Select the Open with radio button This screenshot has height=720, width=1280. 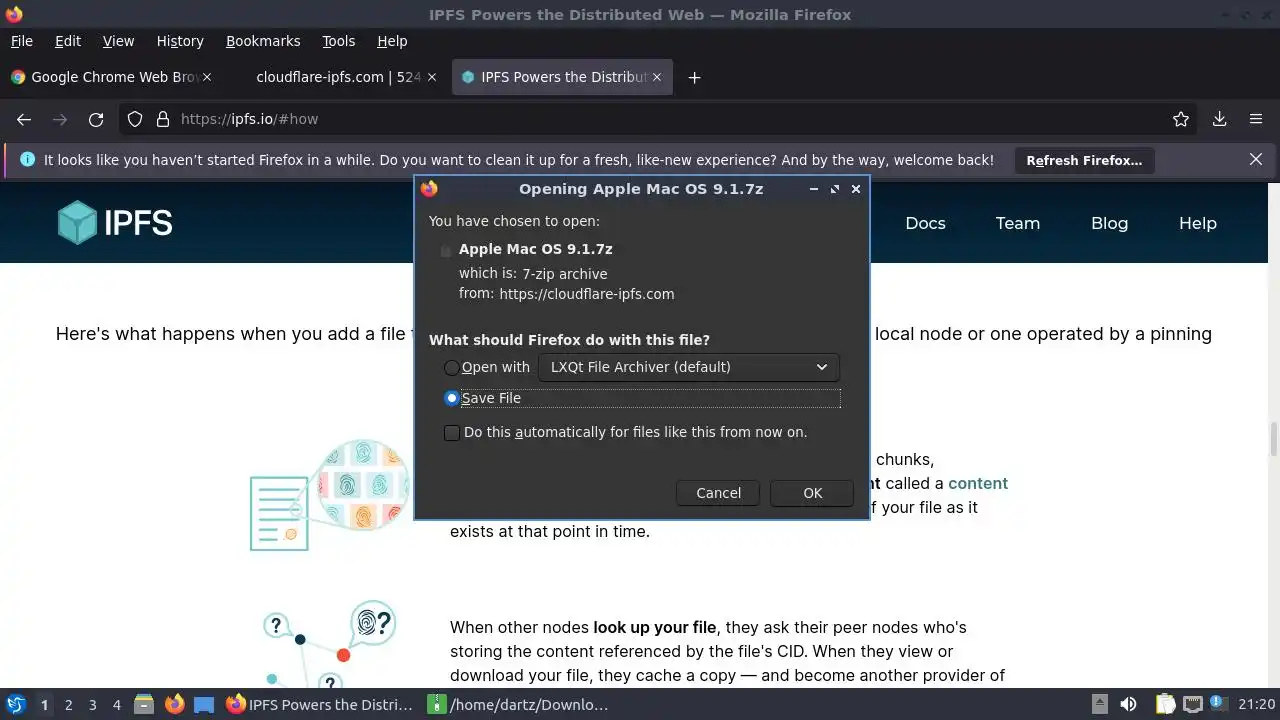452,368
